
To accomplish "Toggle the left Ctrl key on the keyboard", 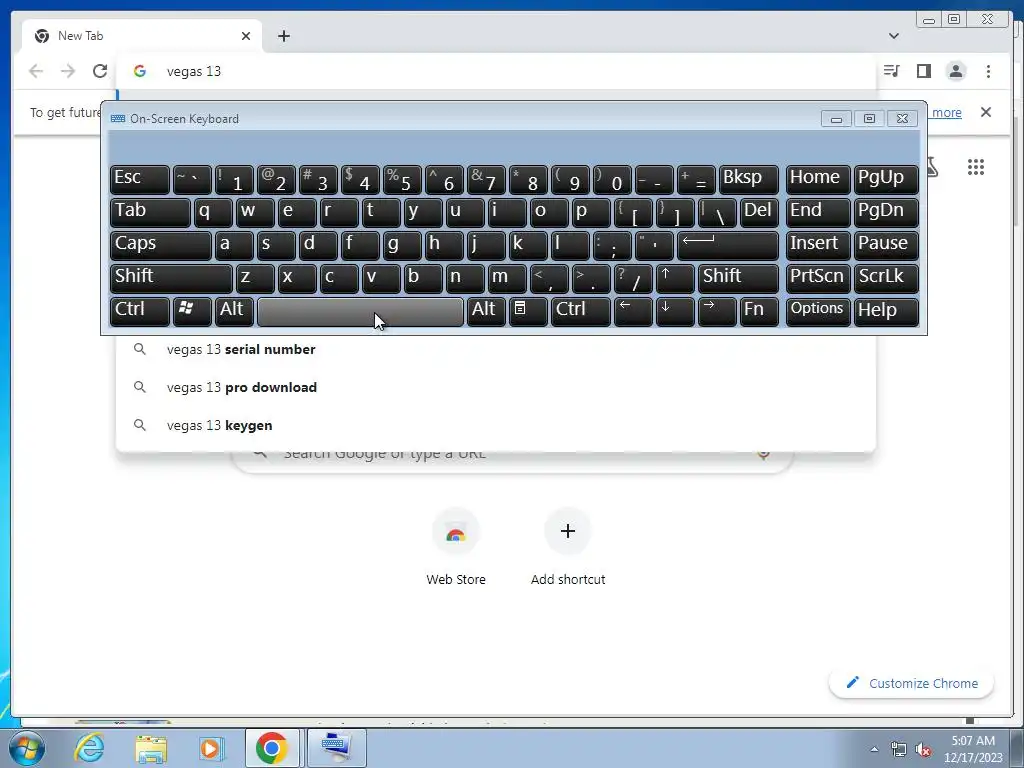I will click(x=140, y=311).
